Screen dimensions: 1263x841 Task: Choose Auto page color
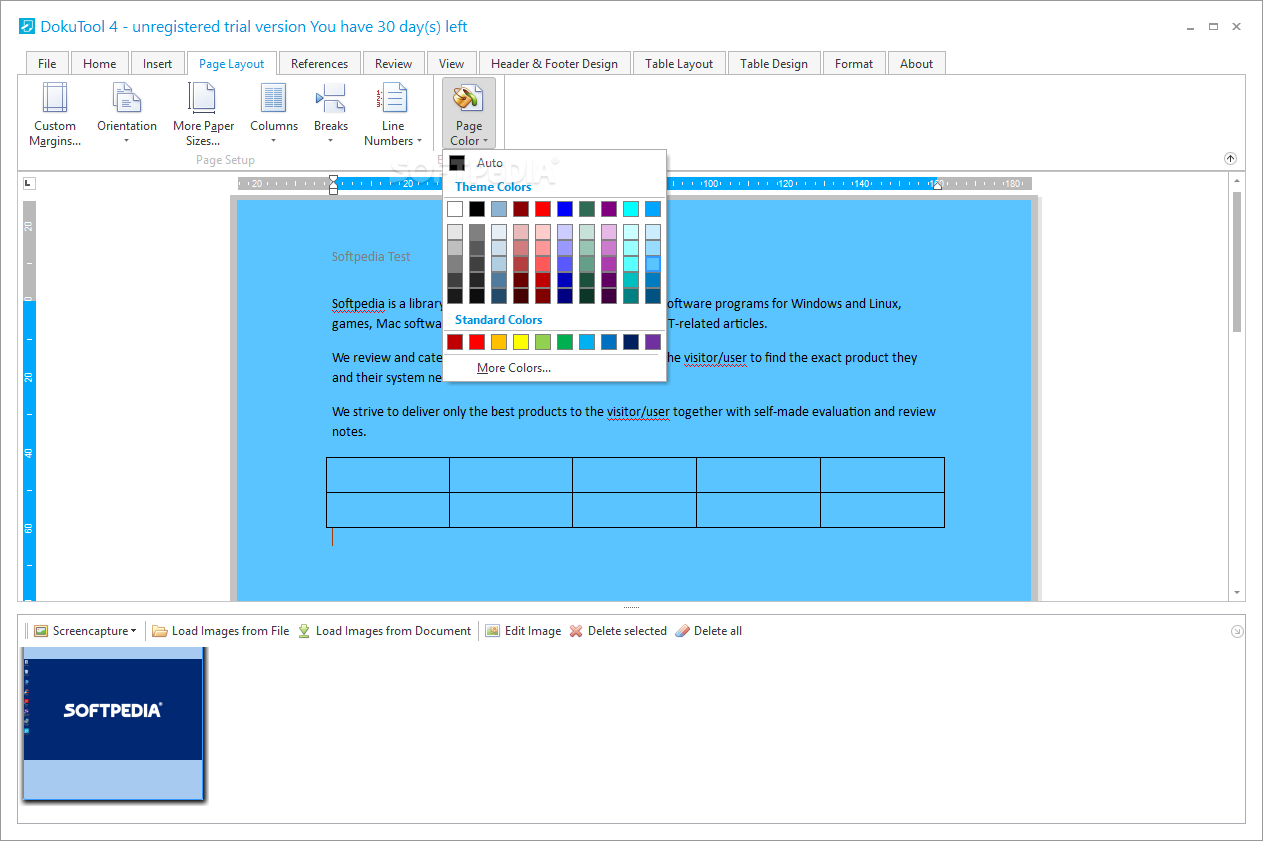click(554, 163)
